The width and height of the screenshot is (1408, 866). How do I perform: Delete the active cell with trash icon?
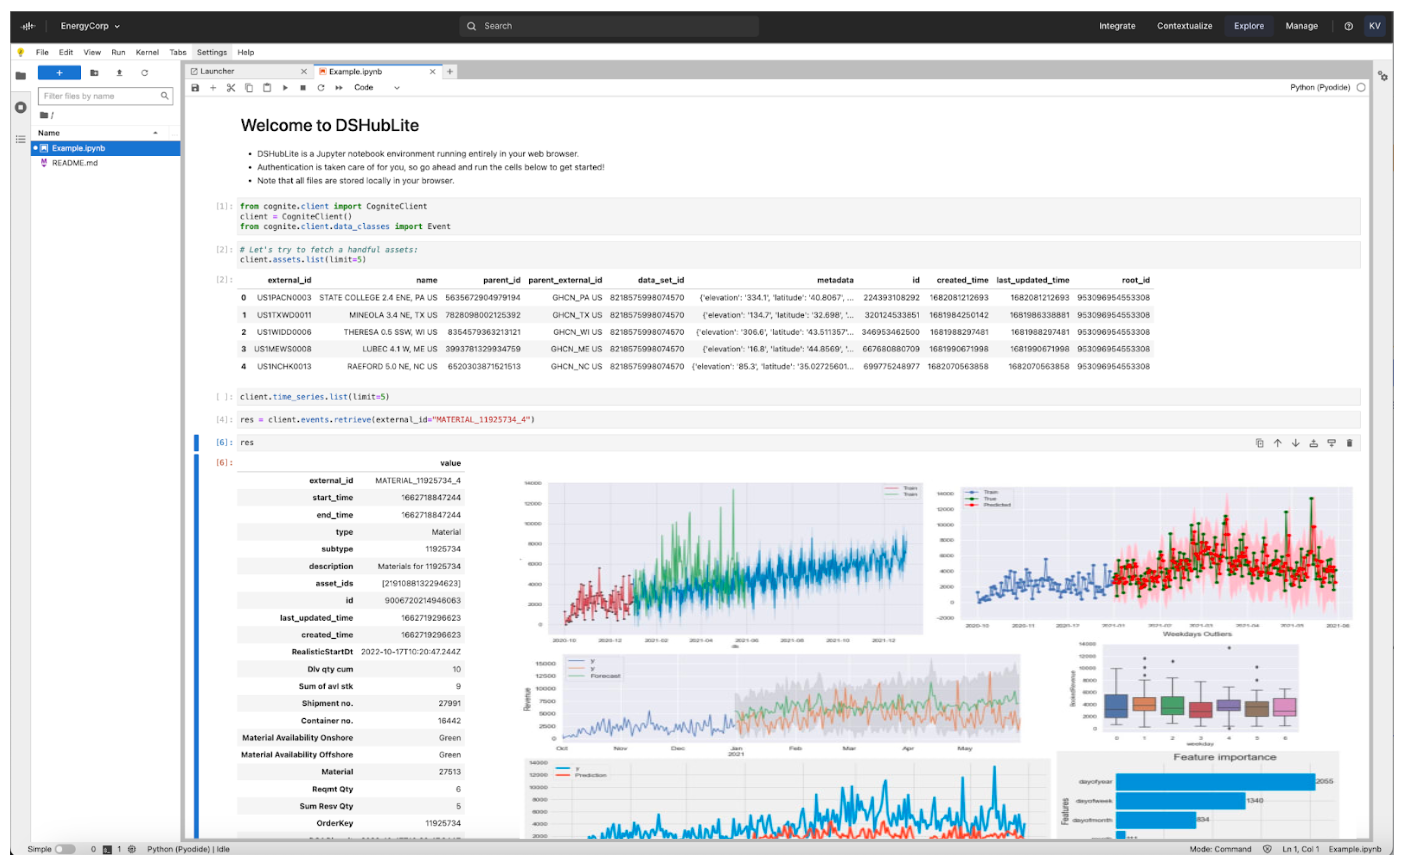click(x=1350, y=443)
